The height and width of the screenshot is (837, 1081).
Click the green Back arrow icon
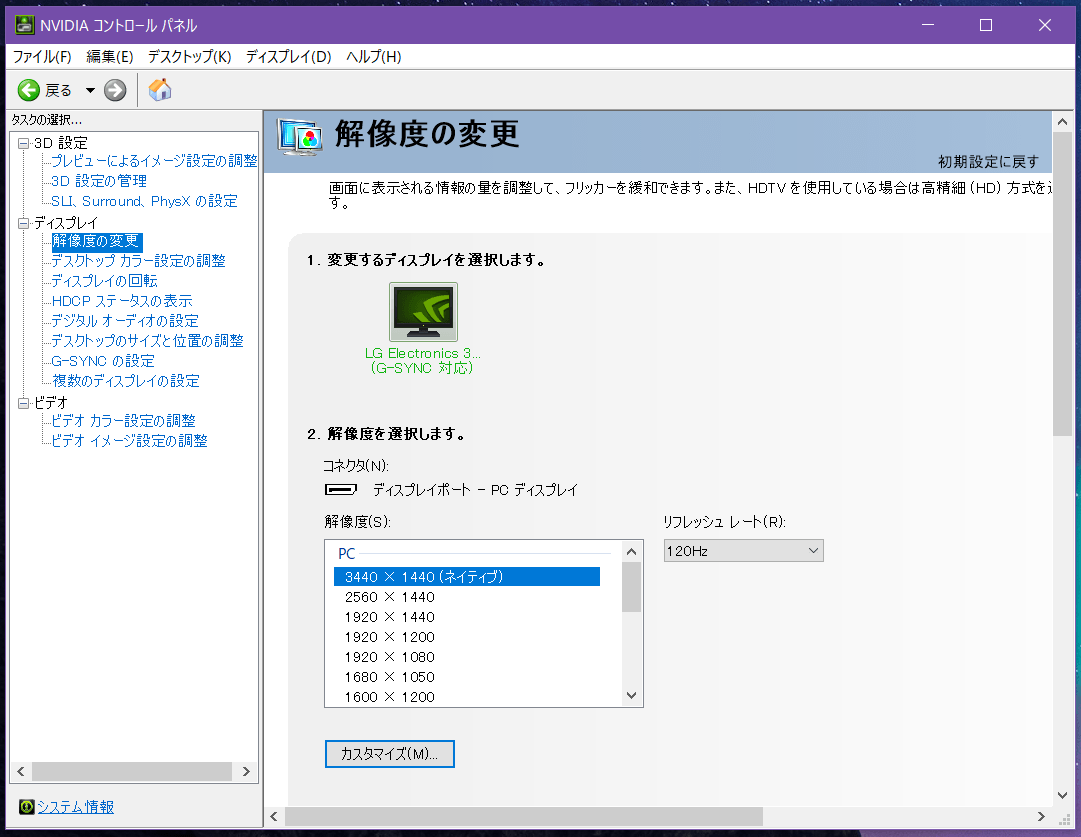coord(28,90)
